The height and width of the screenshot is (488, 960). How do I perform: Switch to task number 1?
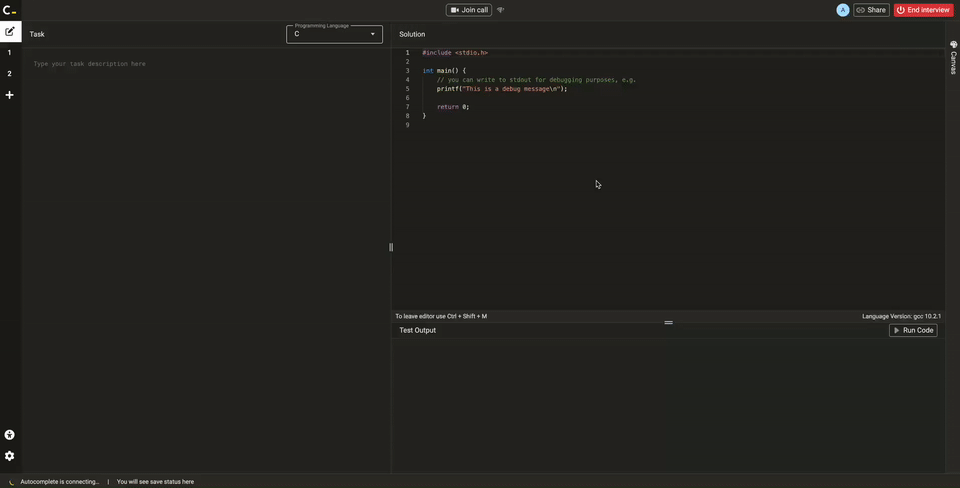[10, 53]
